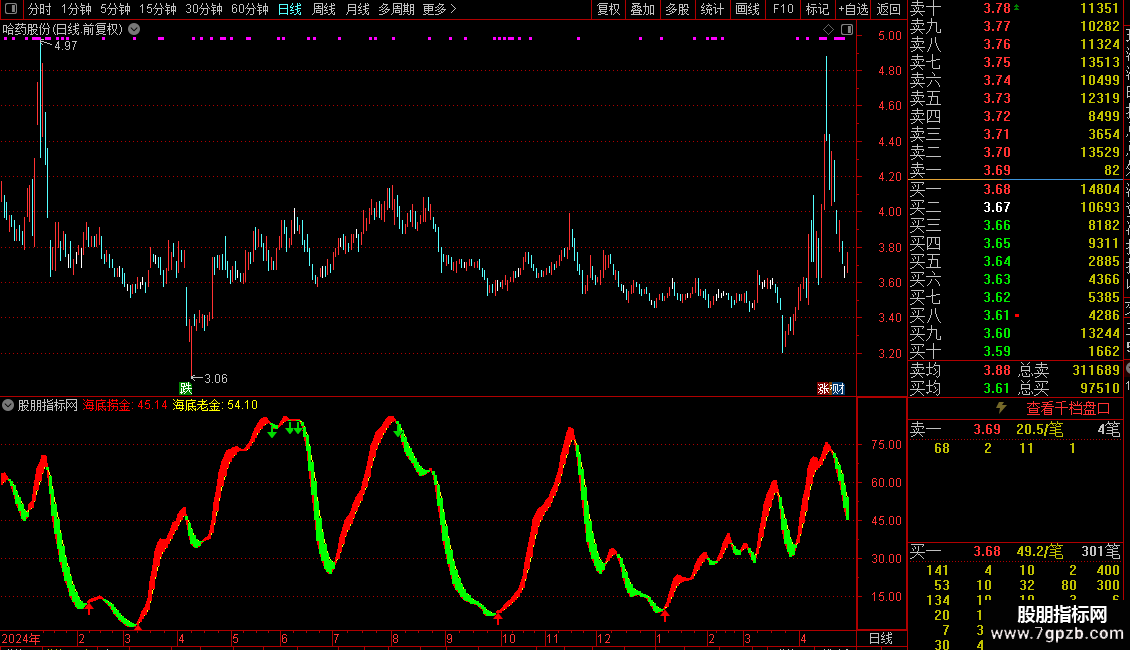Click the red 涨 marker below the chart
The image size is (1130, 650).
[x=823, y=388]
